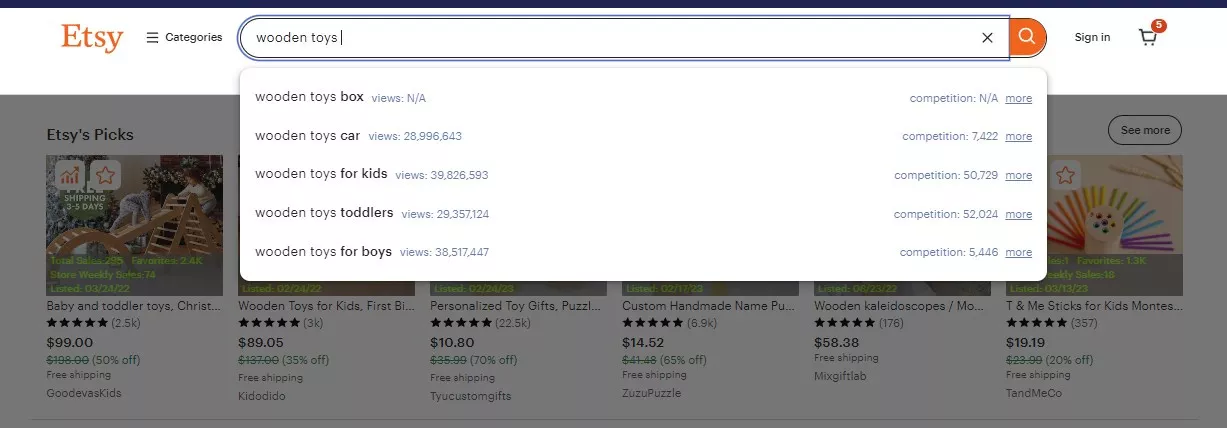Open Baby and toddler toys listing title

pos(135,305)
